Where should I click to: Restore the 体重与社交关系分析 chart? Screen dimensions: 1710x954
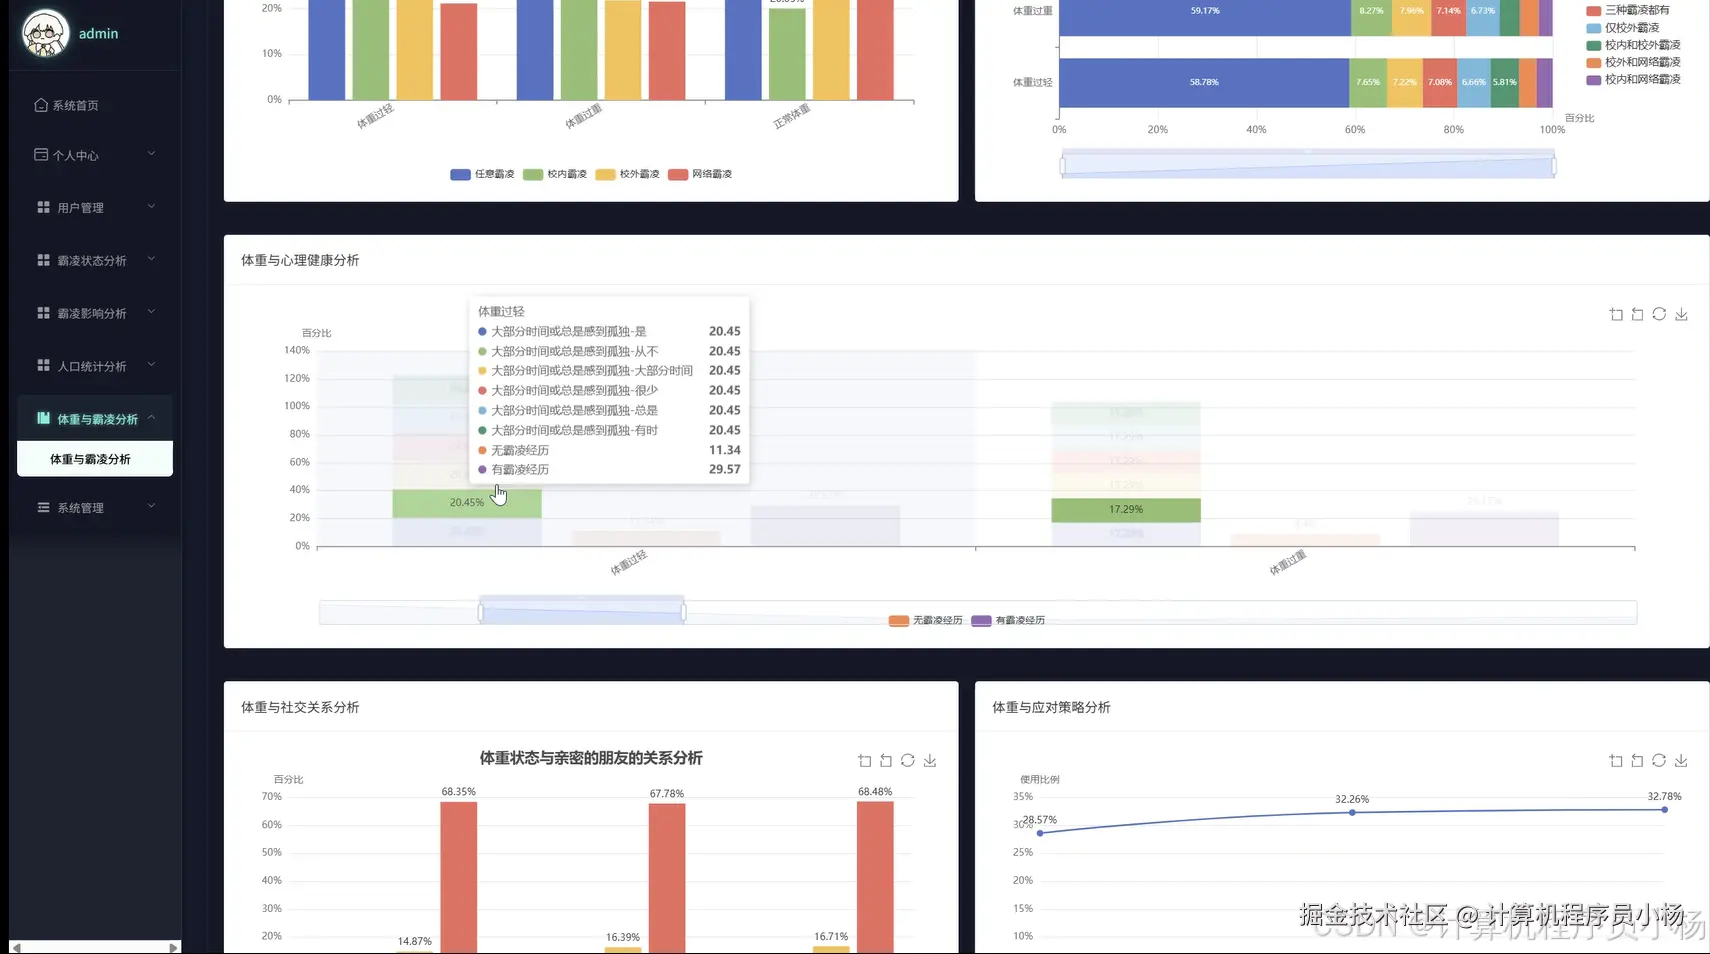(x=908, y=761)
